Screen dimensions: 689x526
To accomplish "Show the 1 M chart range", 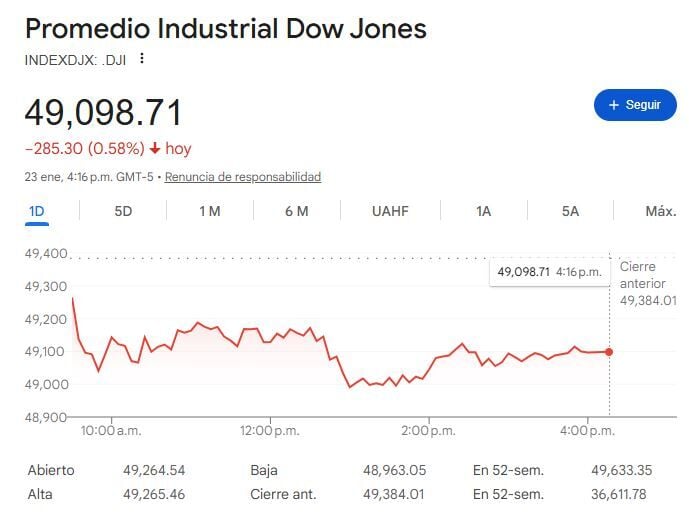I will [x=209, y=211].
